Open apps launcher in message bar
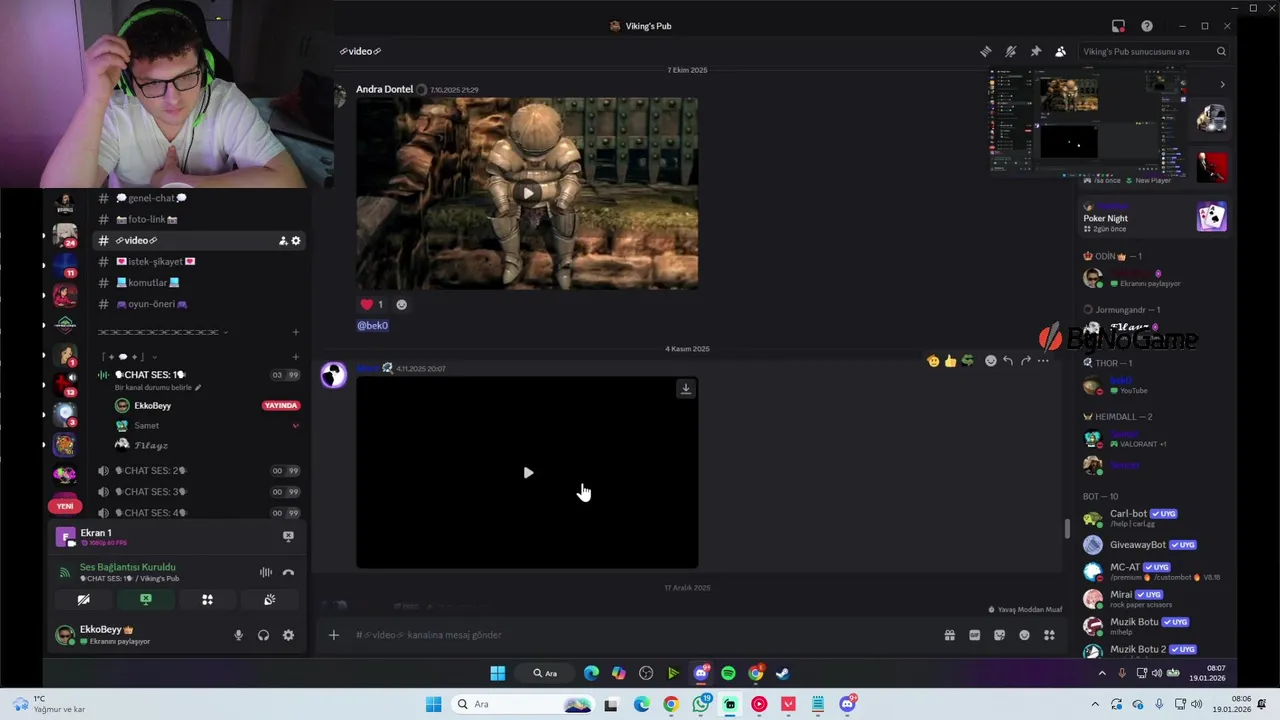This screenshot has width=1280, height=720. click(x=1049, y=635)
